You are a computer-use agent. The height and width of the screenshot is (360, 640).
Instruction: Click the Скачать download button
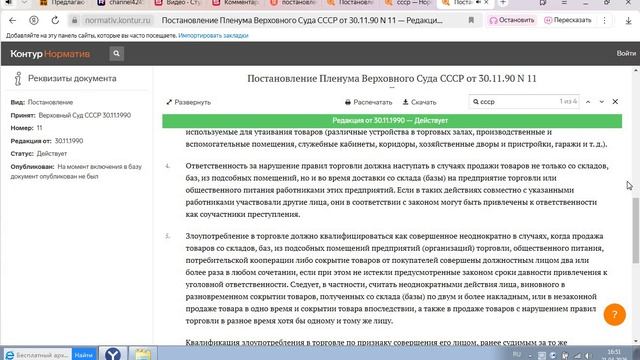tap(419, 102)
